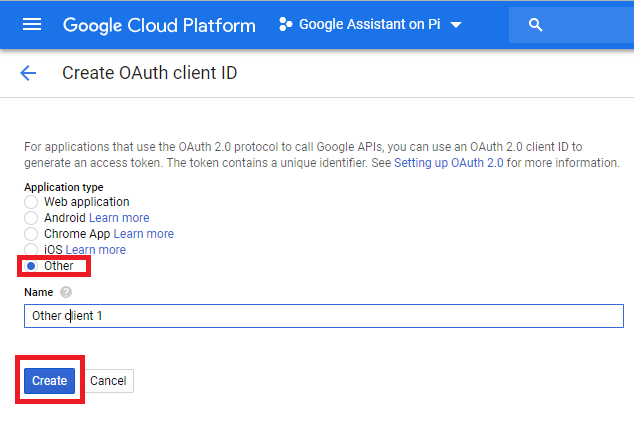Click the Name input field
The width and height of the screenshot is (634, 435).
click(x=324, y=316)
